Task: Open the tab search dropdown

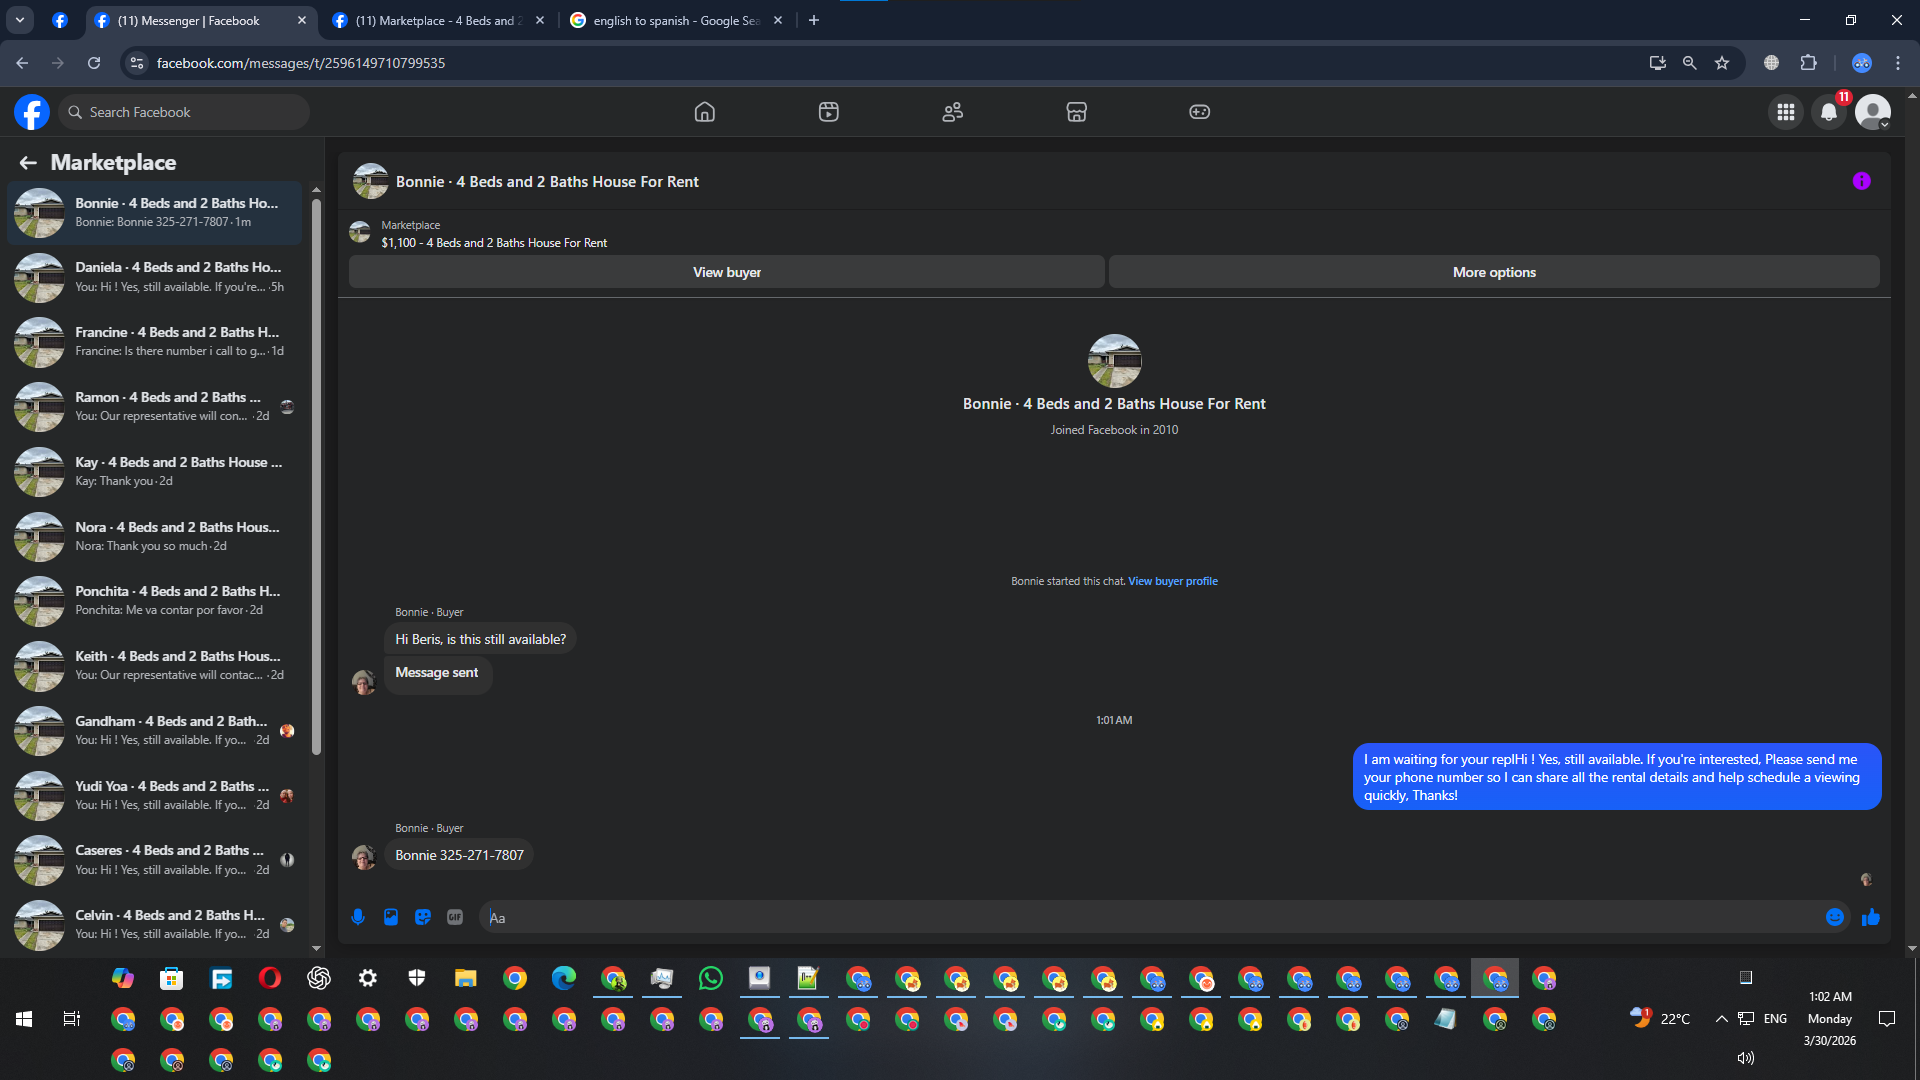Action: pos(20,20)
